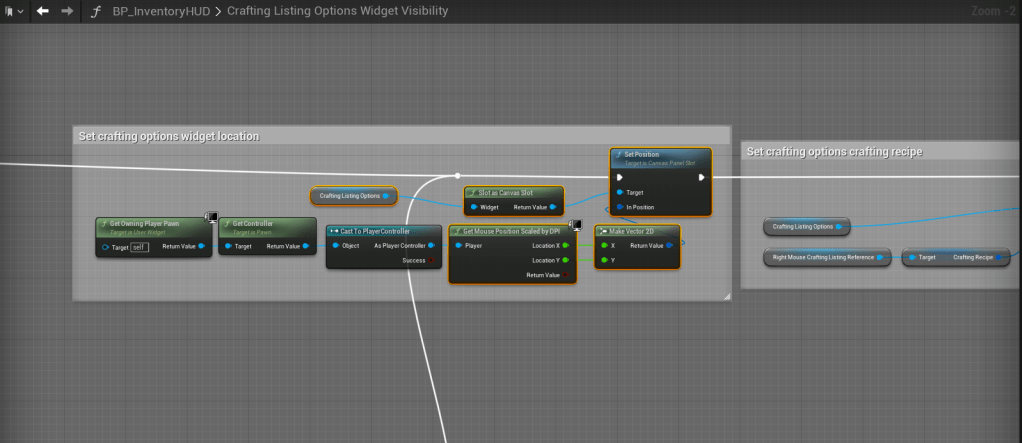This screenshot has width=1022, height=443.
Task: Click the function icon beside BP_InventoryHUD breadcrumb
Action: pos(96,12)
